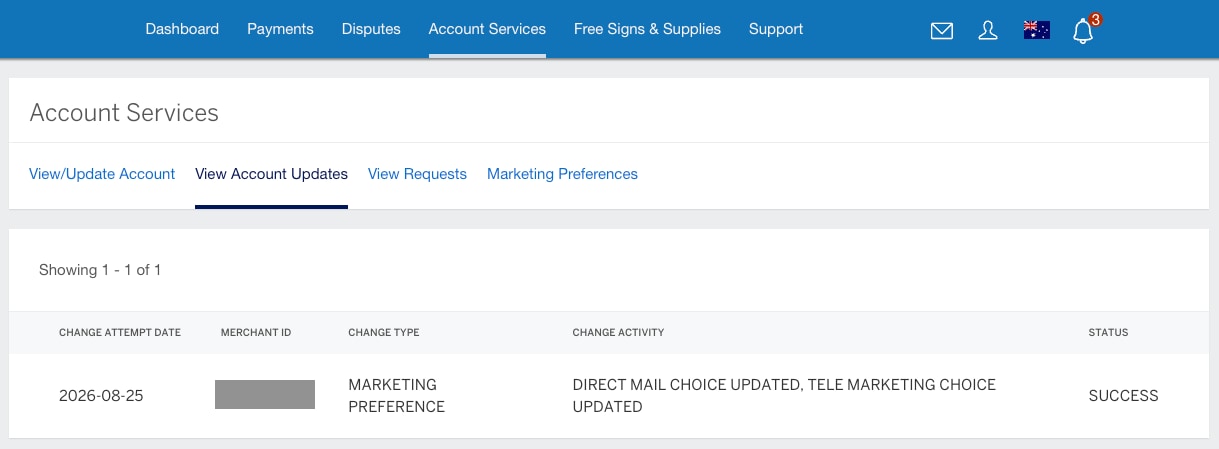Screen dimensions: 1219x449
Task: Open the Support menu item
Action: [x=776, y=29]
